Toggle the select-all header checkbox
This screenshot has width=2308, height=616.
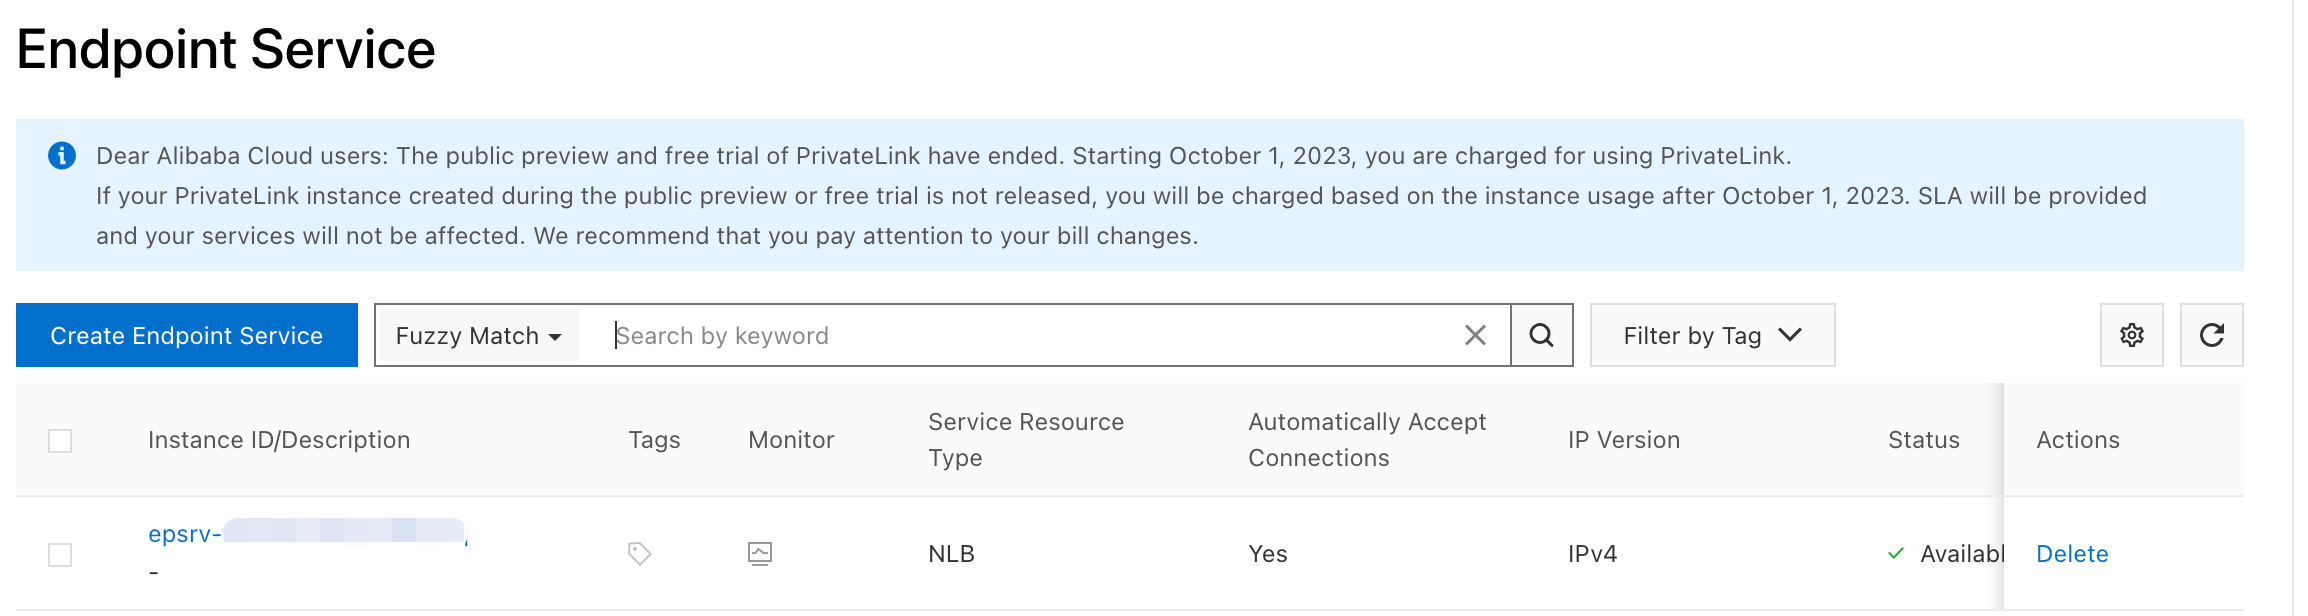pyautogui.click(x=60, y=441)
